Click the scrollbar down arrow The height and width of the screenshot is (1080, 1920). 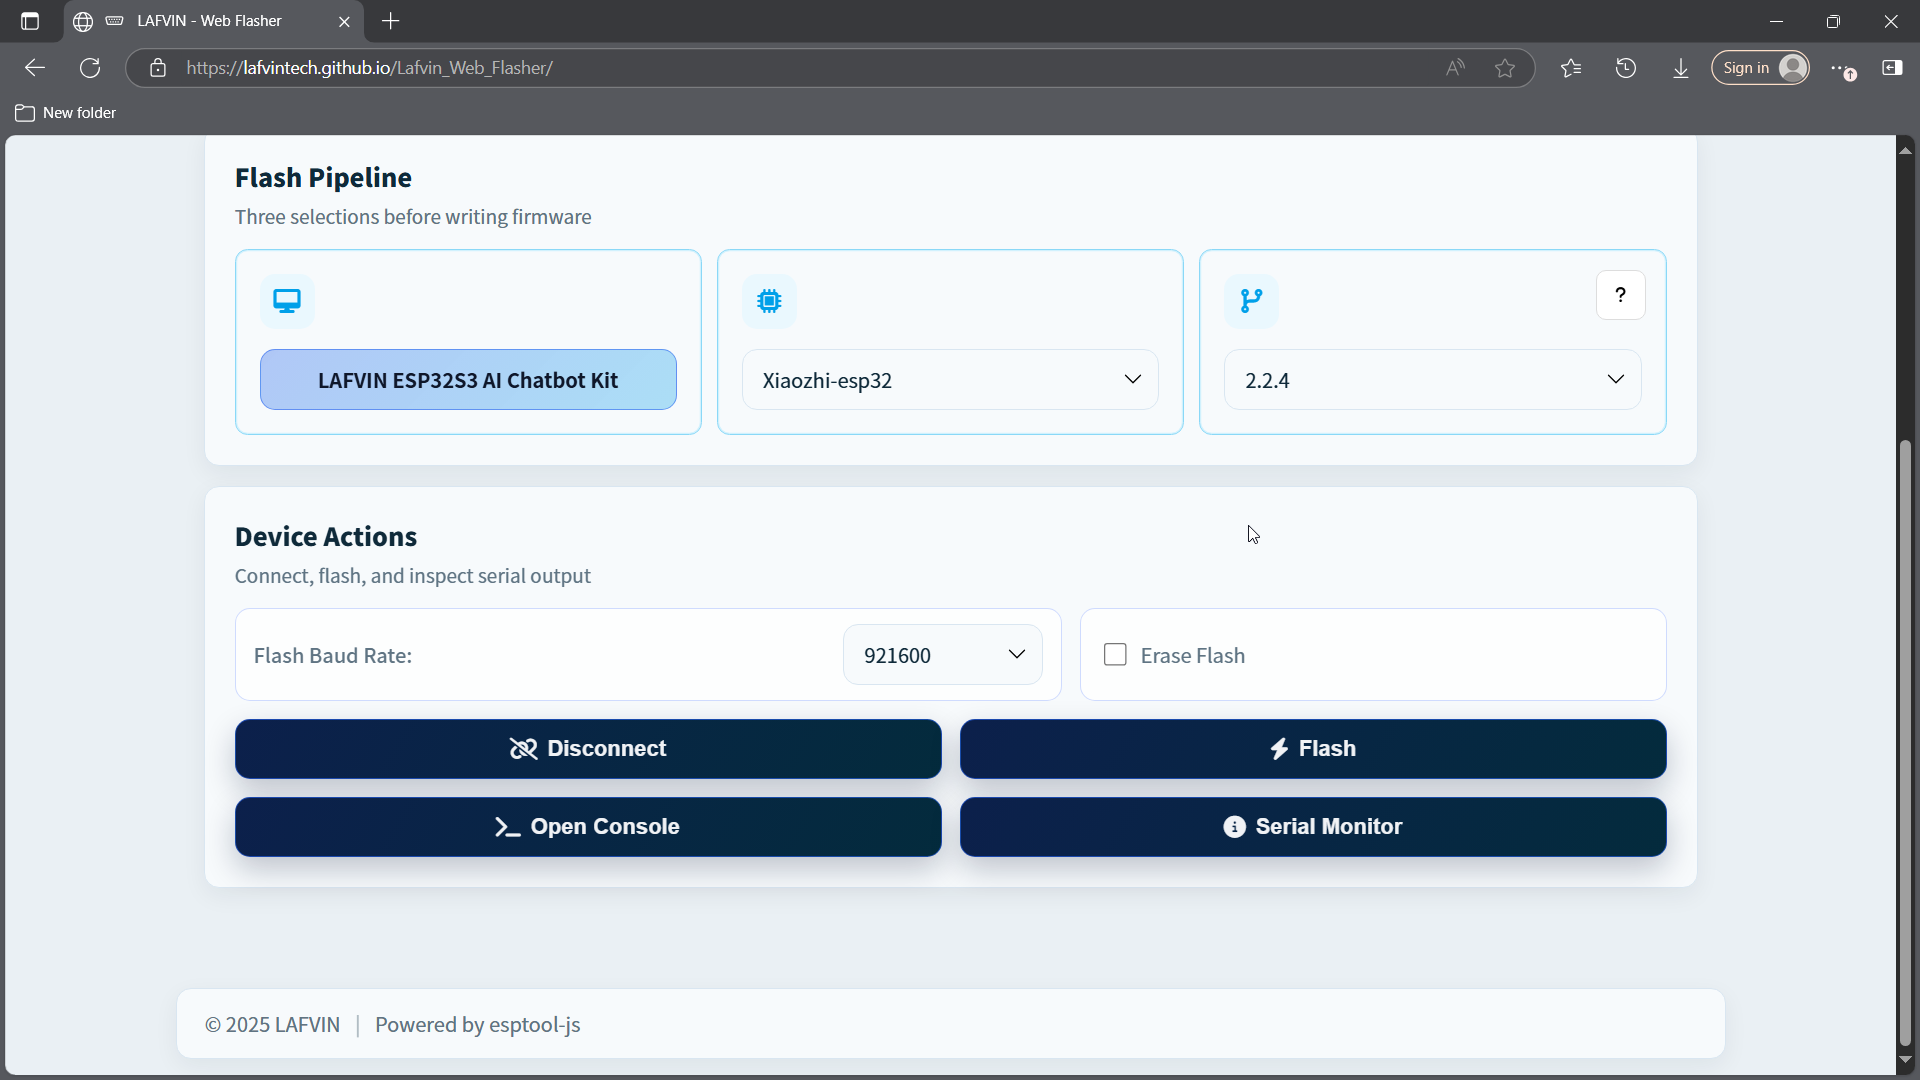point(1905,1060)
